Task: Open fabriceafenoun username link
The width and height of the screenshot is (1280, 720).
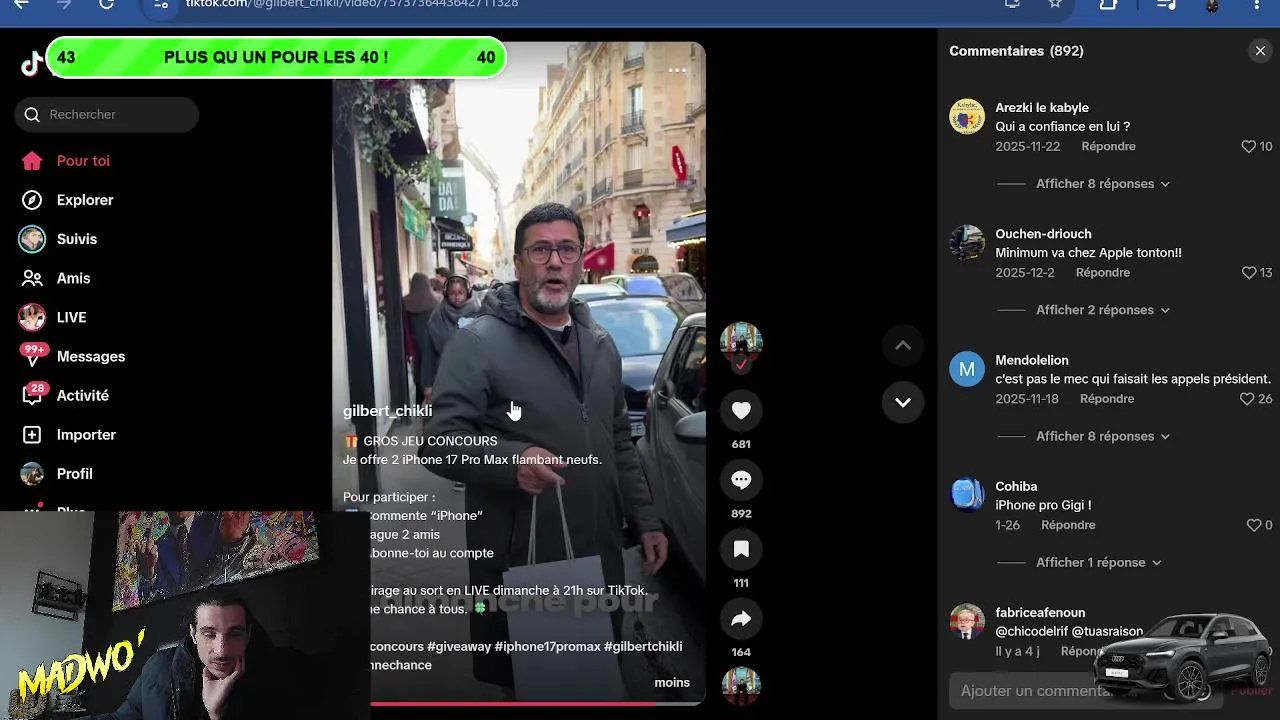Action: pyautogui.click(x=1040, y=612)
